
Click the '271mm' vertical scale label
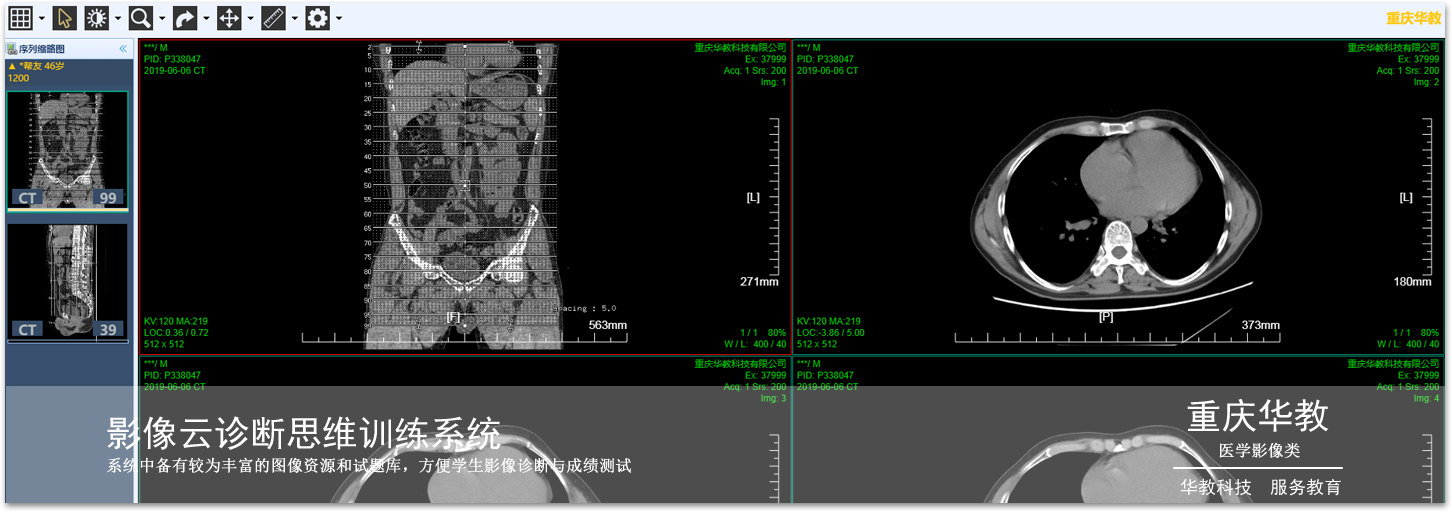coord(759,281)
